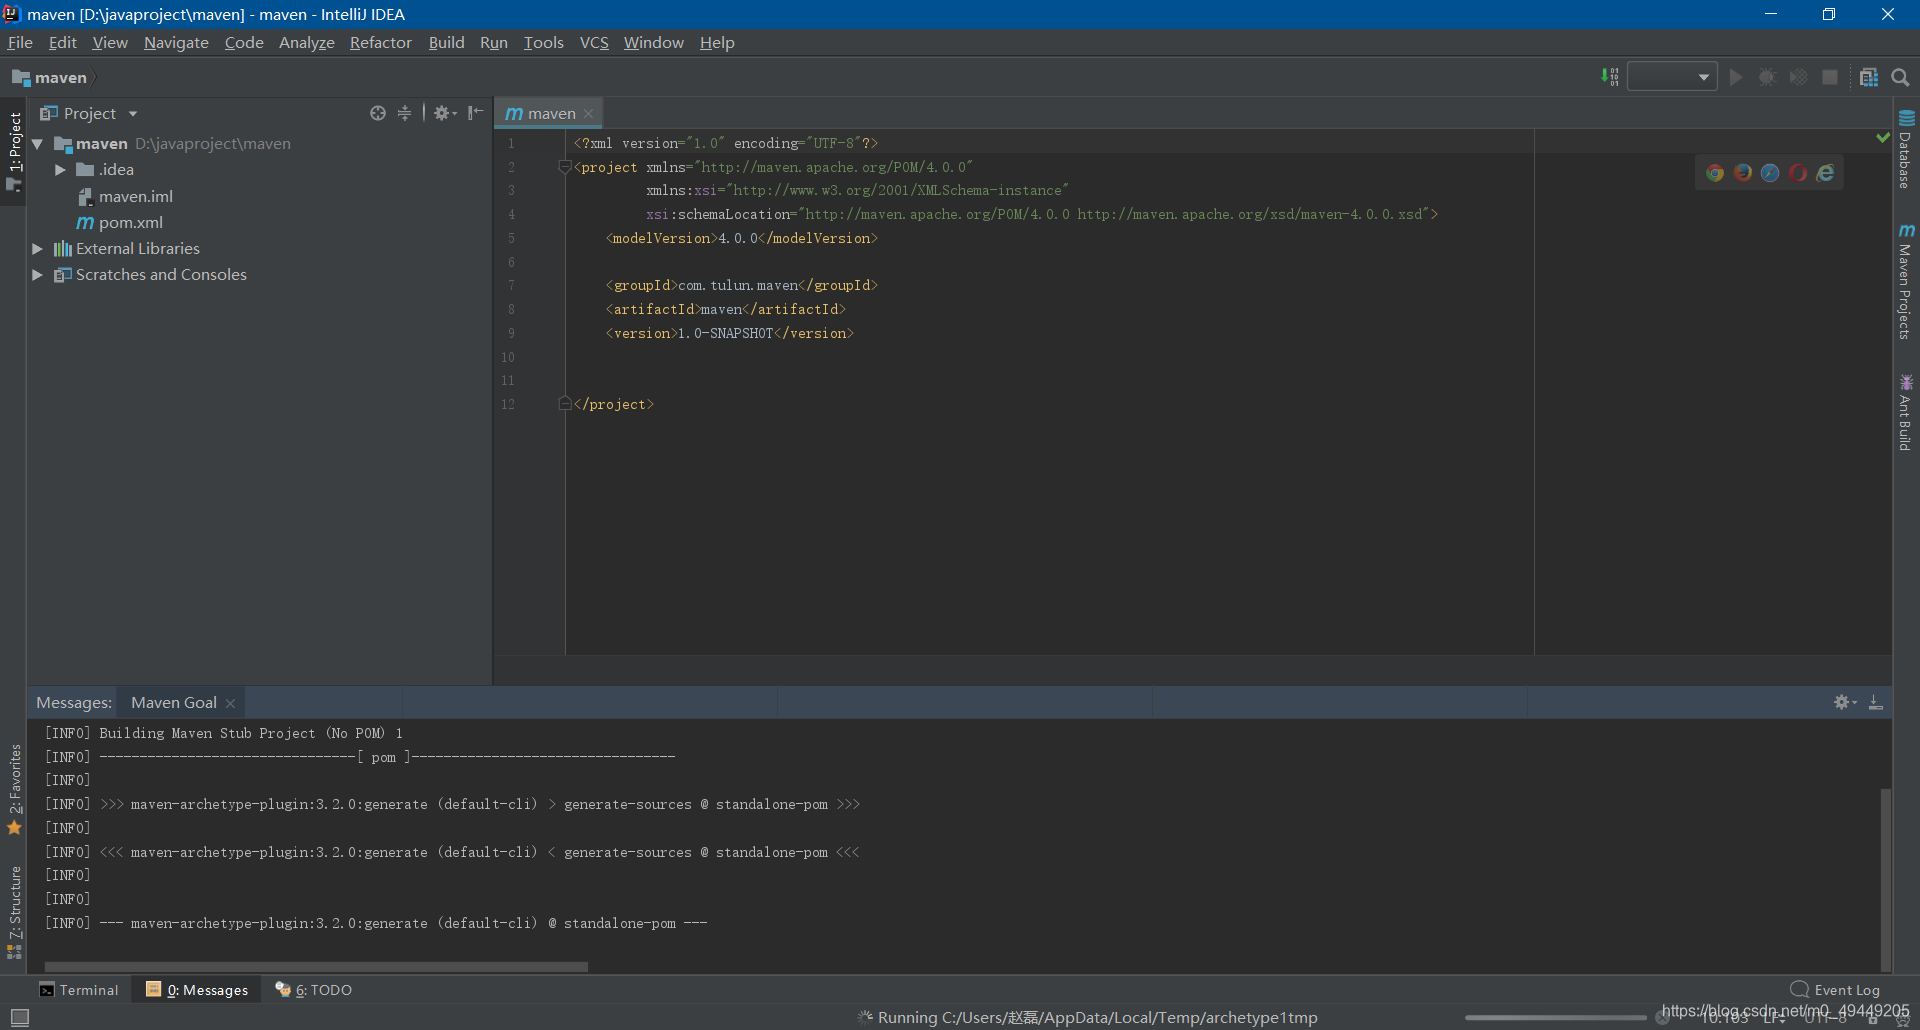Open the Help menu
This screenshot has height=1030, width=1920.
click(717, 42)
